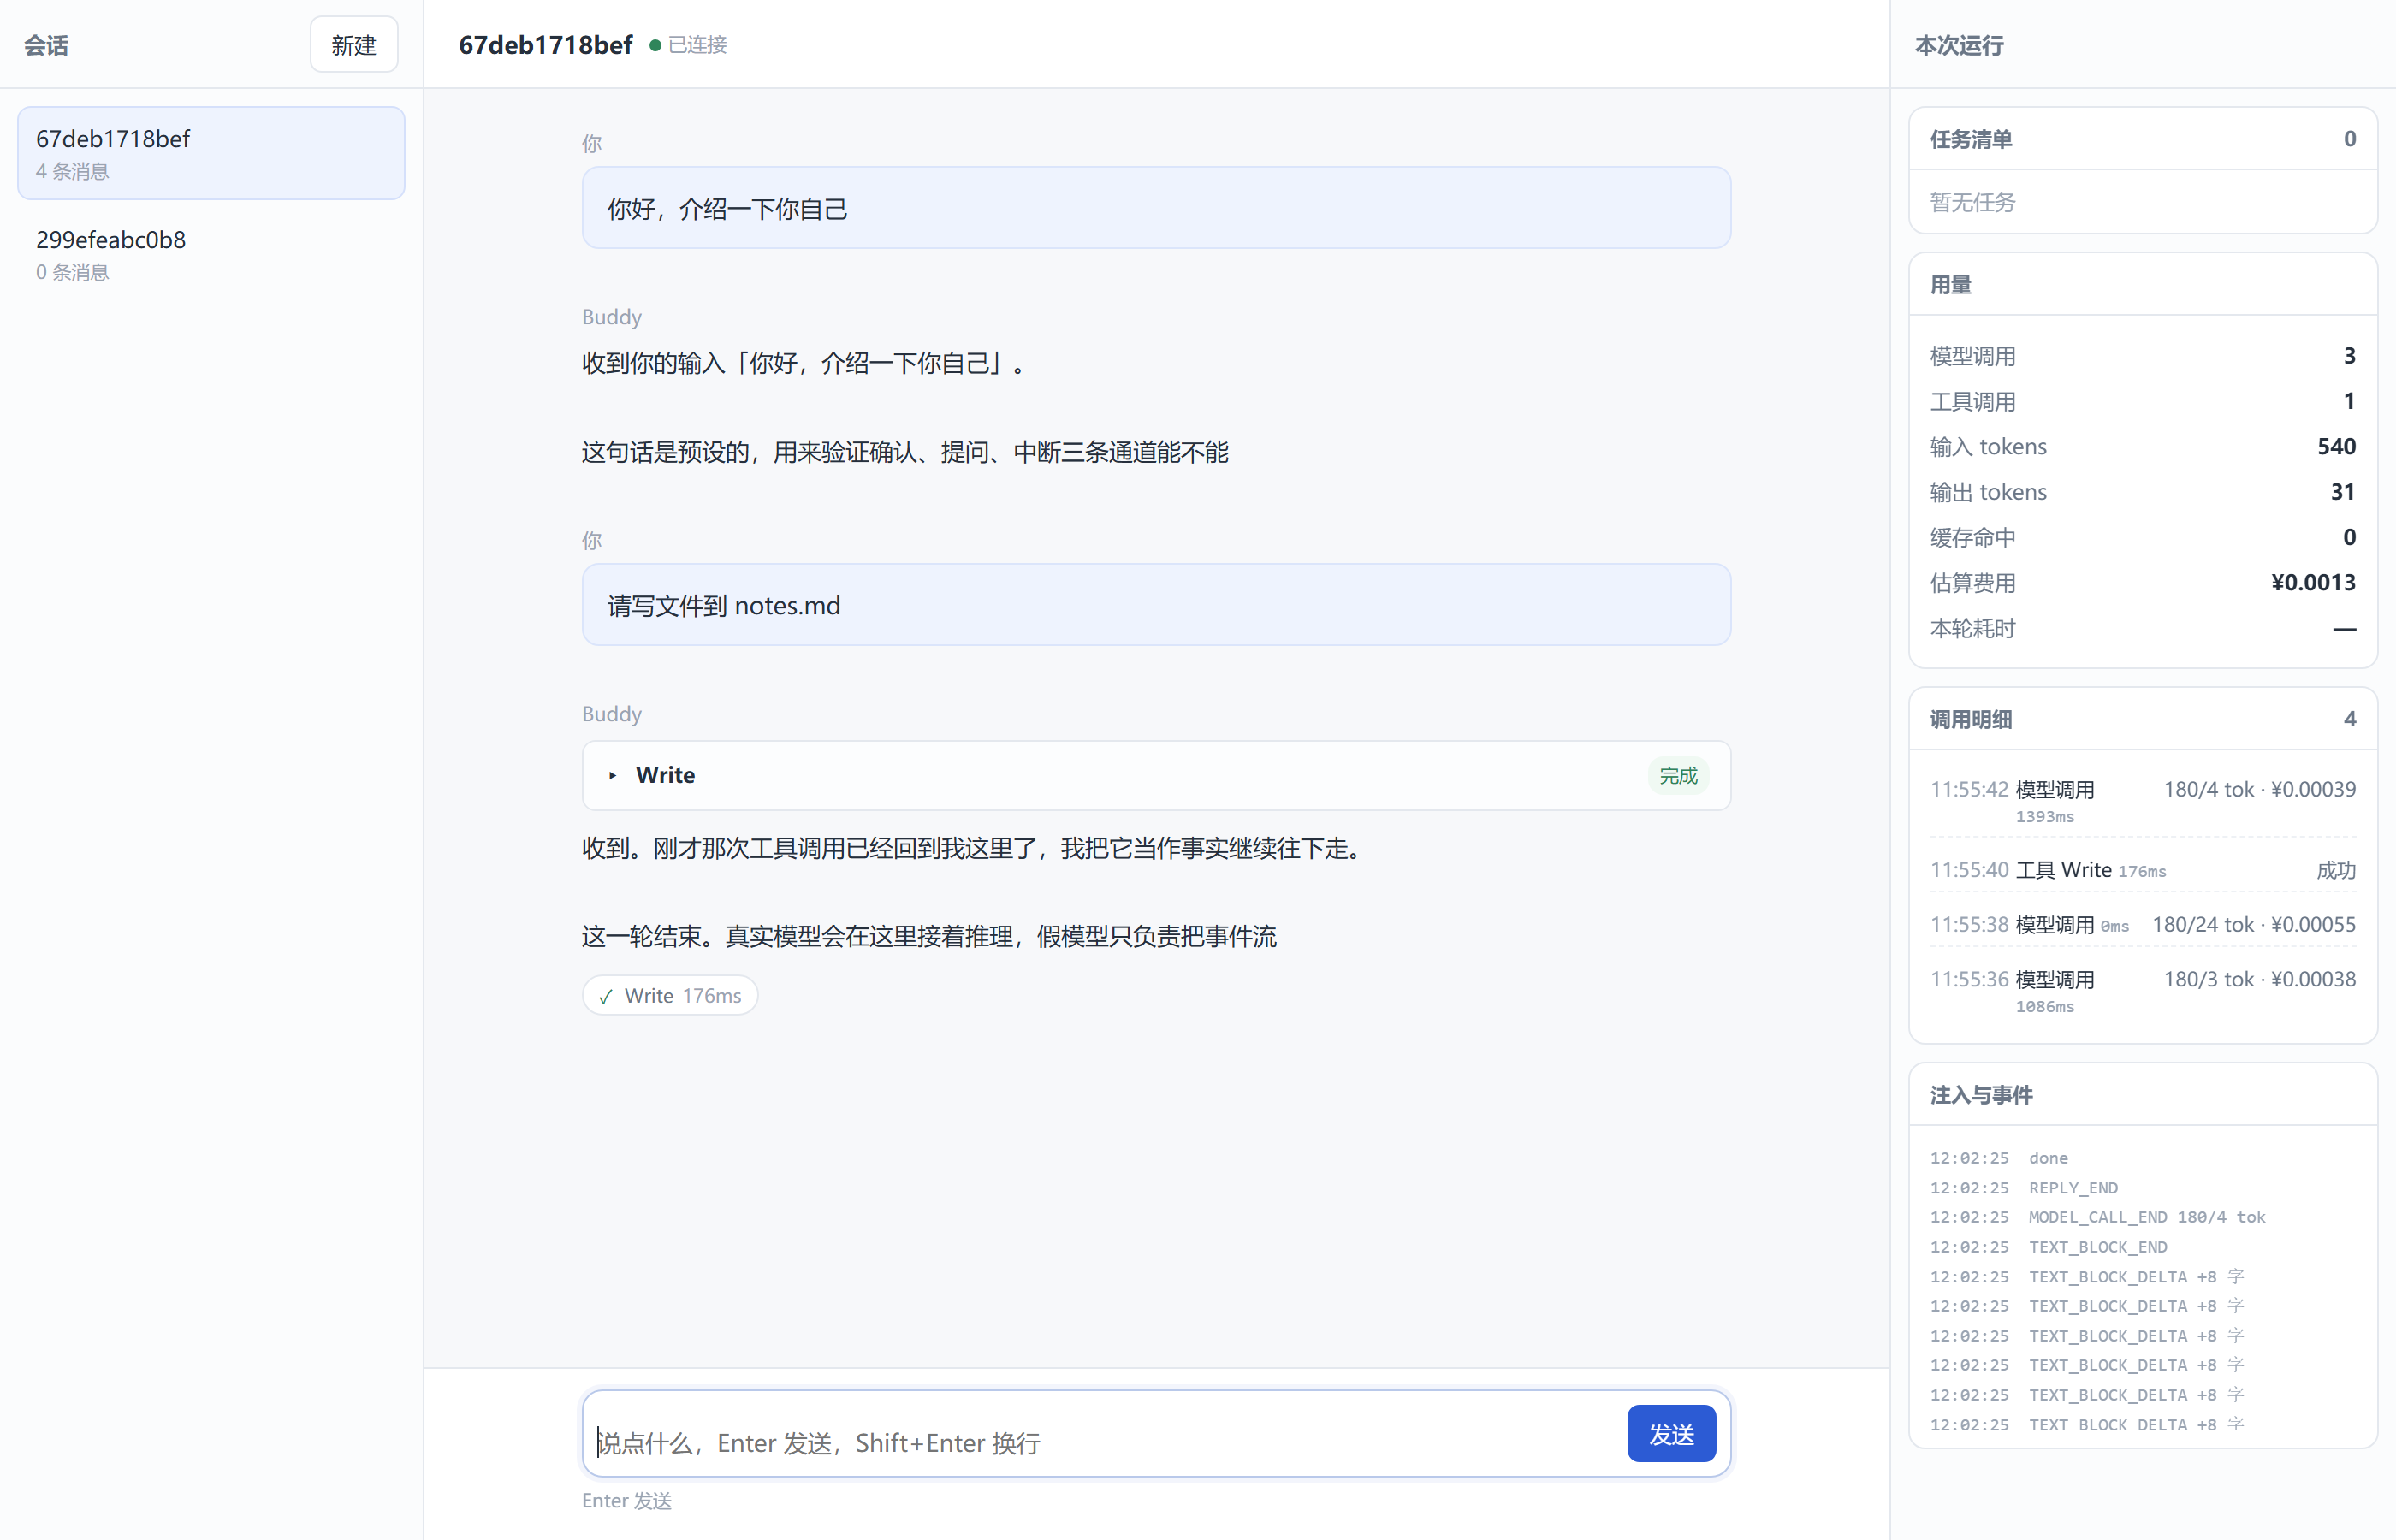The height and width of the screenshot is (1540, 2396).
Task: Click the 模型调用 usage row
Action: coord(2142,356)
